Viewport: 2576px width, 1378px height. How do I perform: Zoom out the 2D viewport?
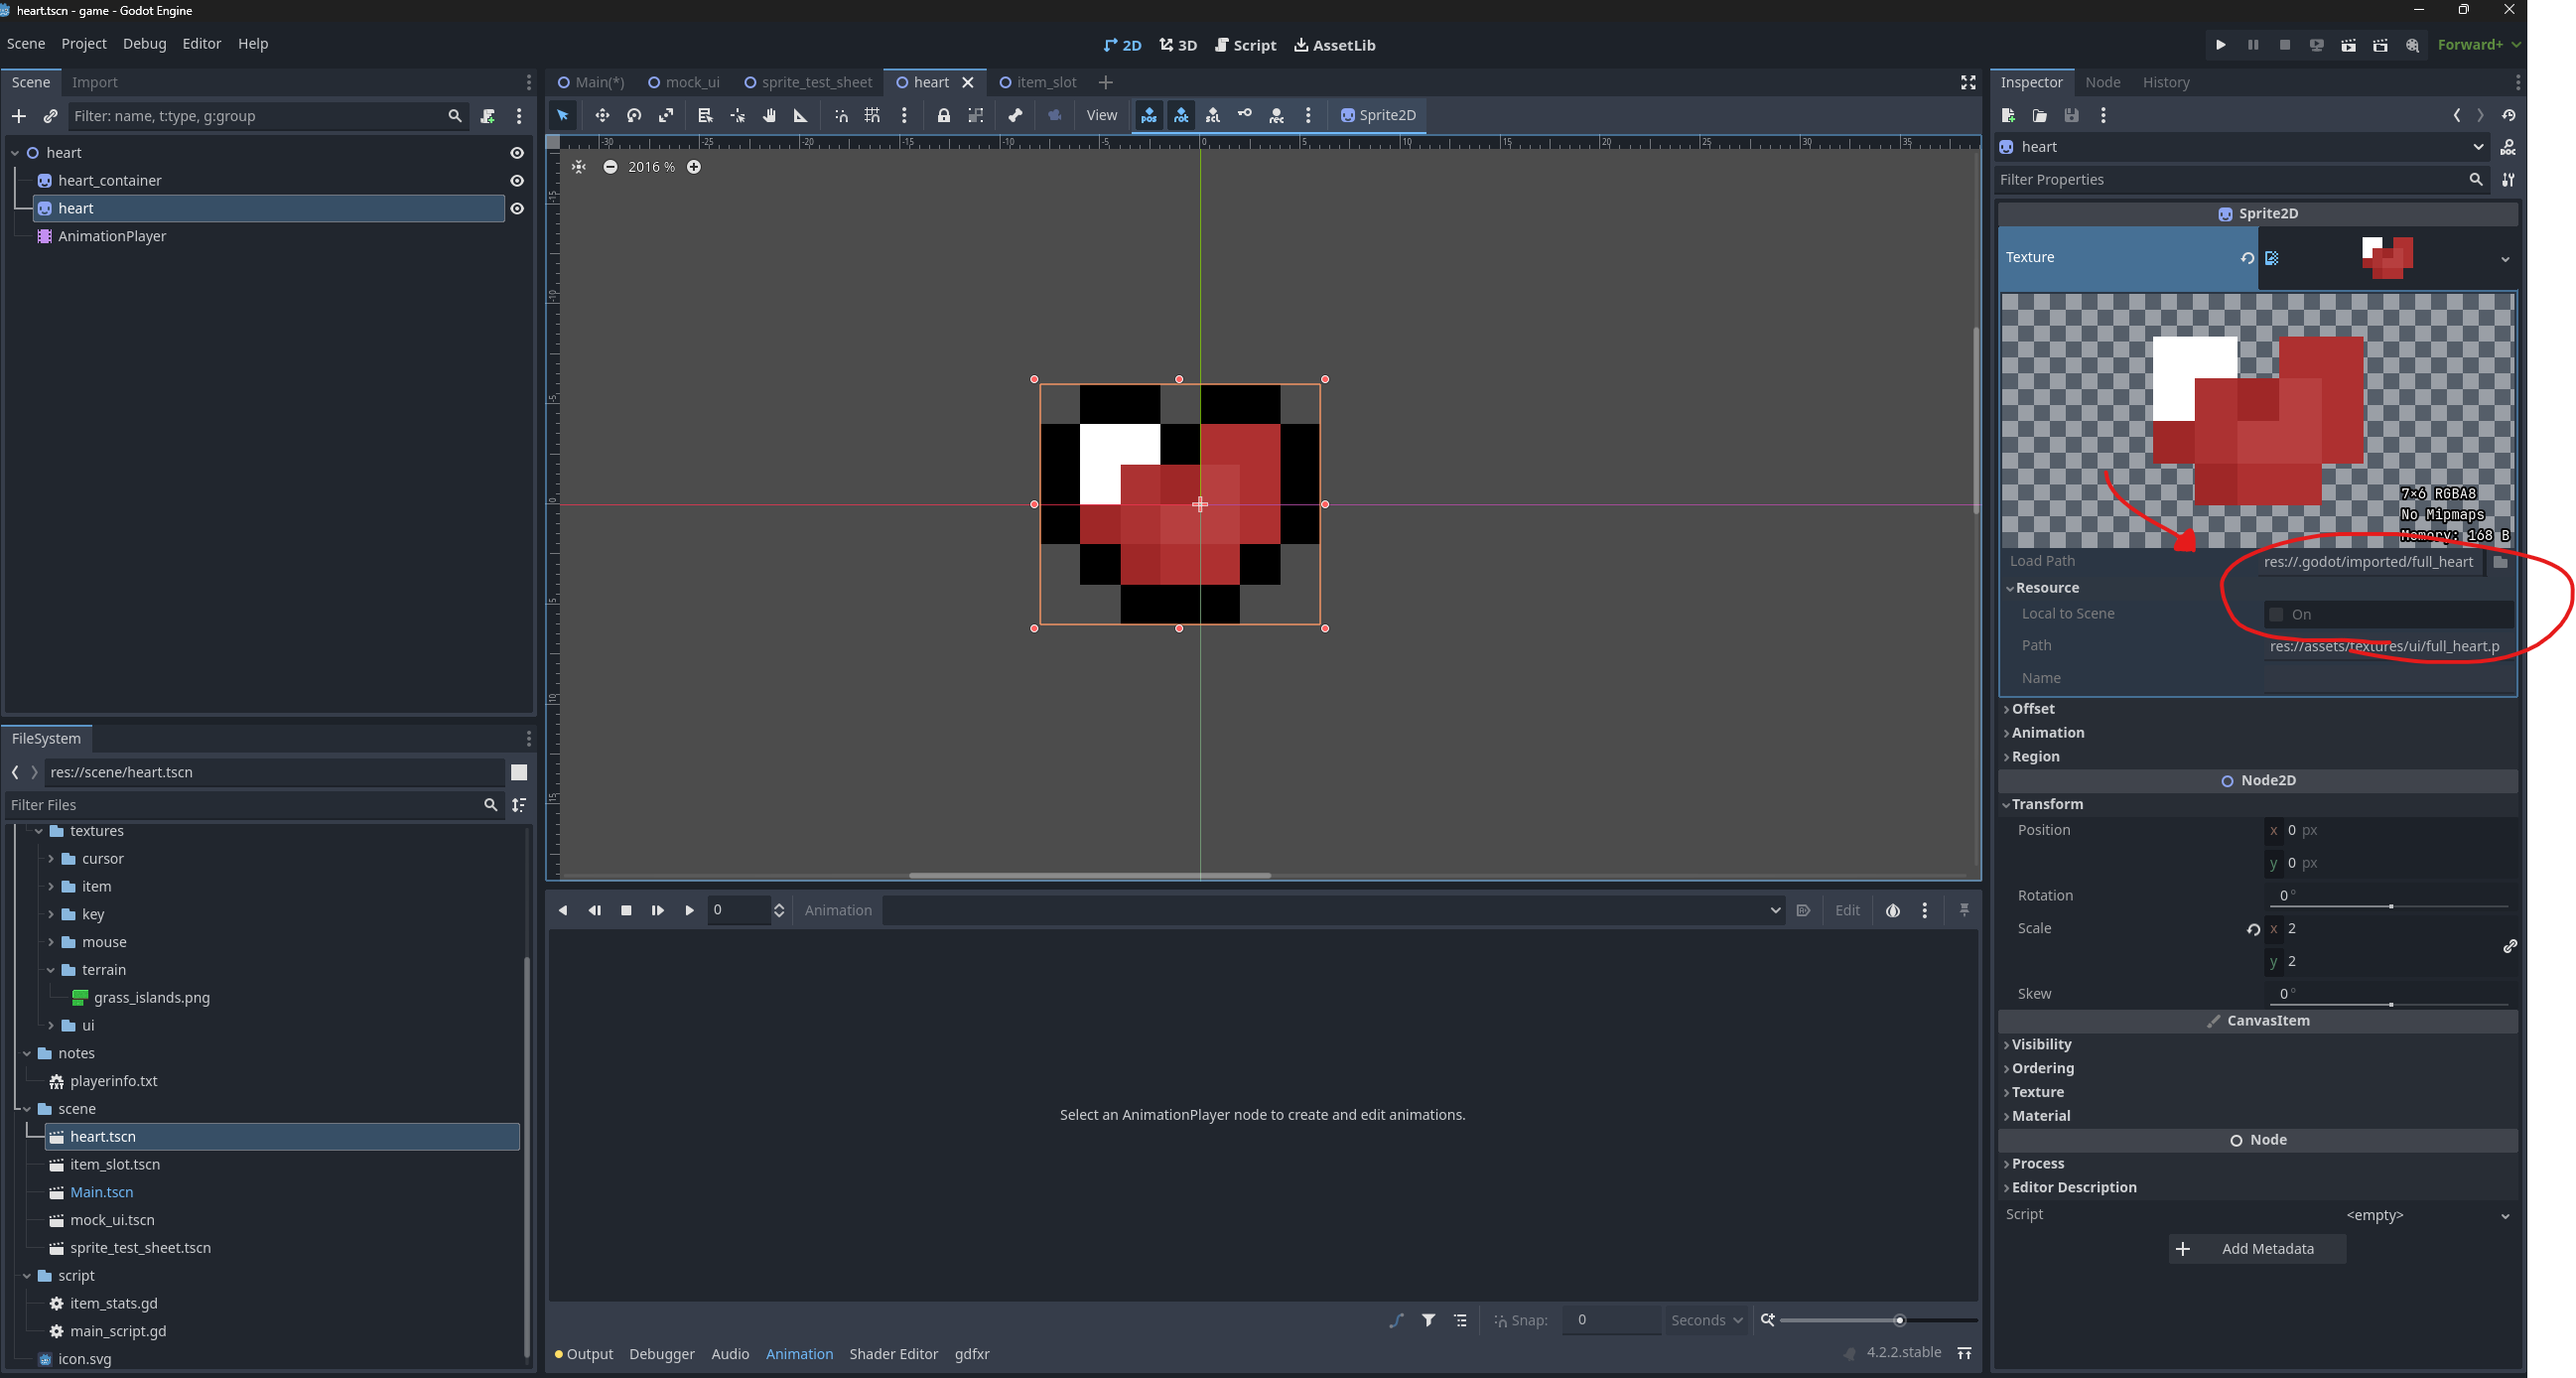click(610, 167)
